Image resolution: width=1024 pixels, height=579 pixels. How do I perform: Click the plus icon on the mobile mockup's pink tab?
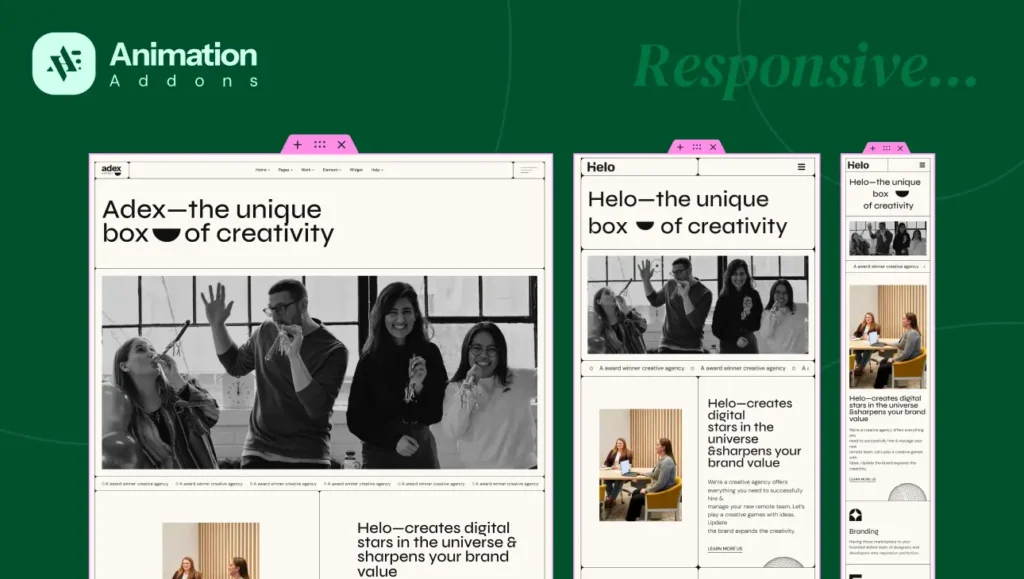tap(873, 149)
